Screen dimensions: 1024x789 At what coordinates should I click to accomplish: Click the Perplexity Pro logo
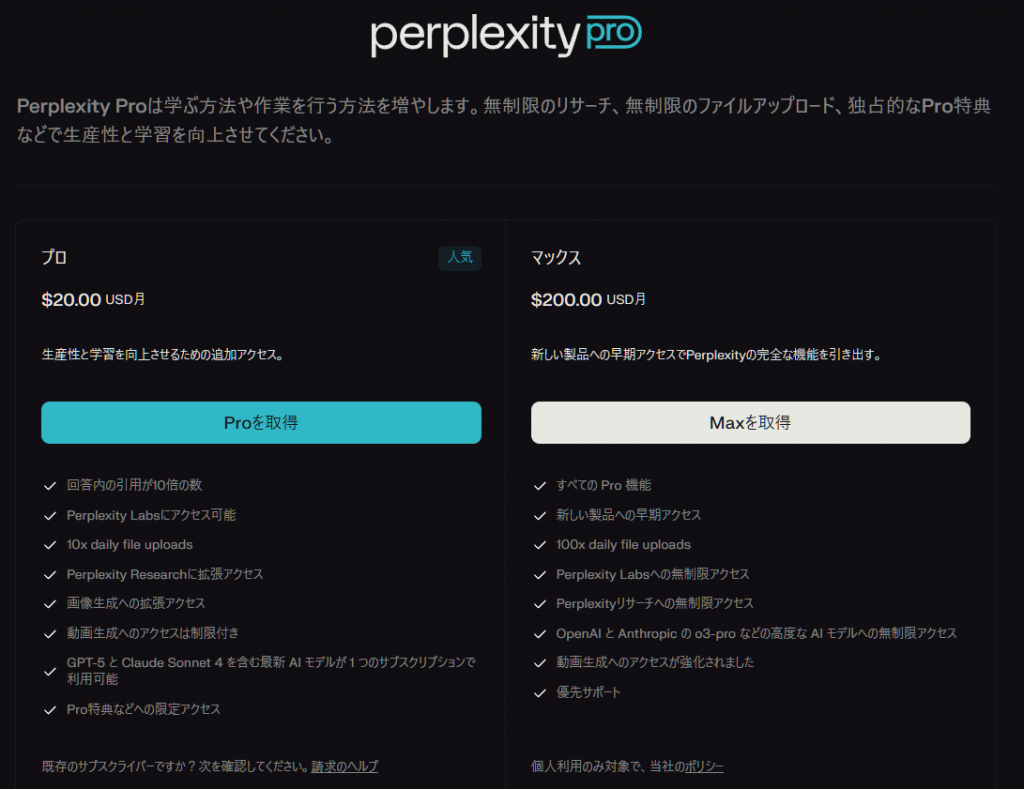click(x=505, y=35)
